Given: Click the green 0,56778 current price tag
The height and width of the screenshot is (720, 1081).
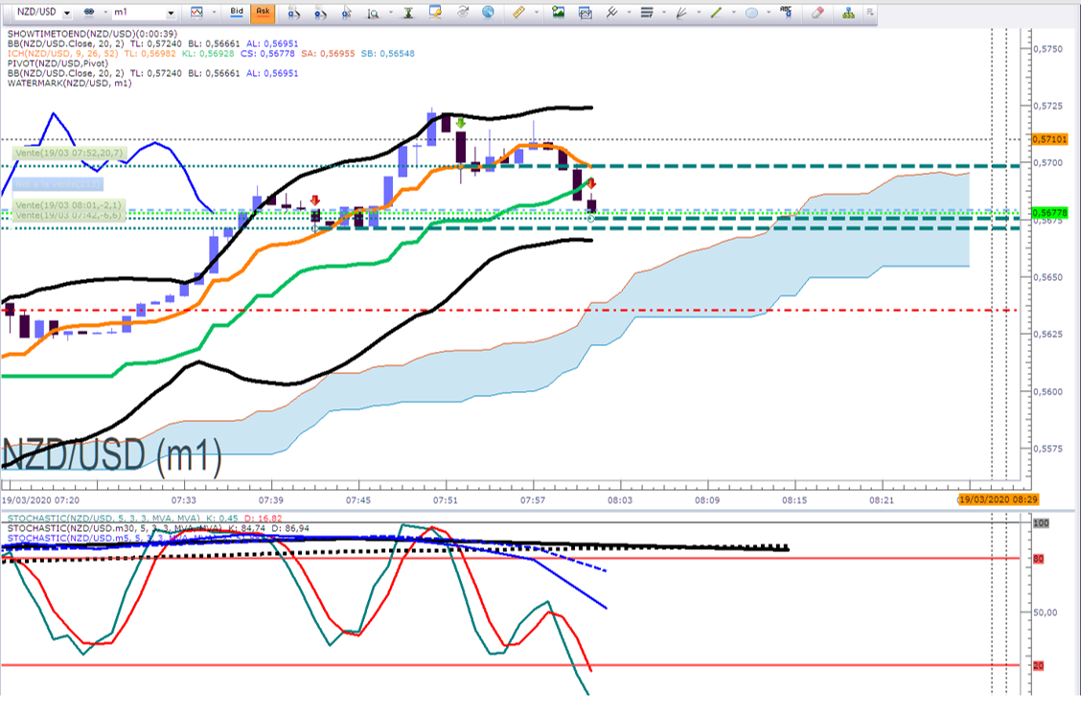Looking at the screenshot, I should coord(1049,213).
